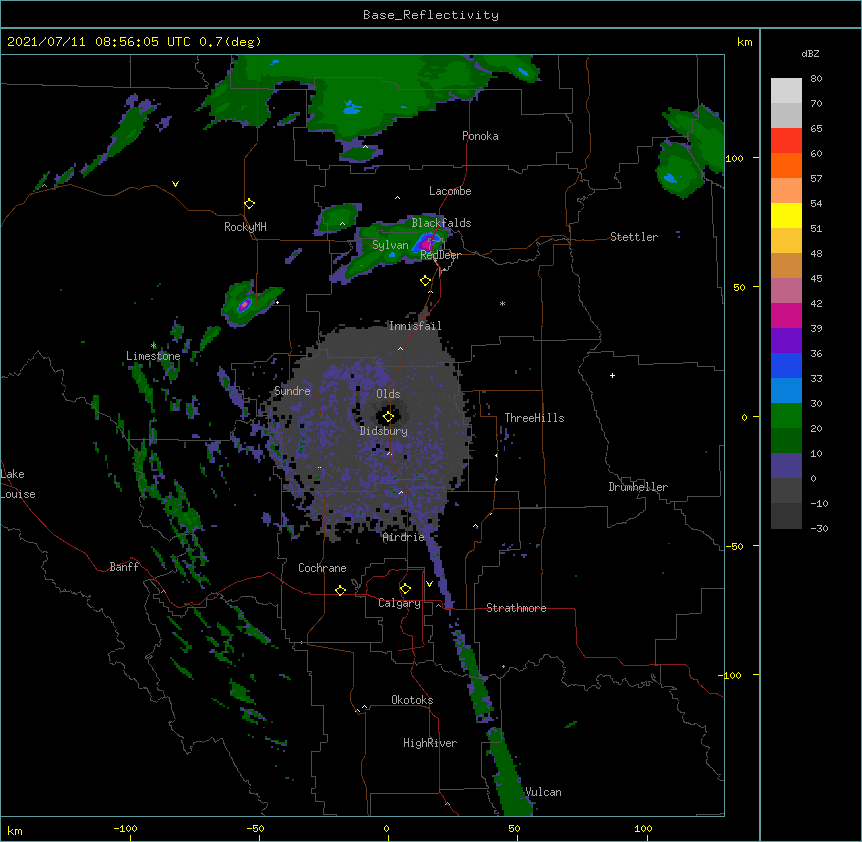862x842 pixels.
Task: Click the Airdrie city label
Action: tap(404, 537)
